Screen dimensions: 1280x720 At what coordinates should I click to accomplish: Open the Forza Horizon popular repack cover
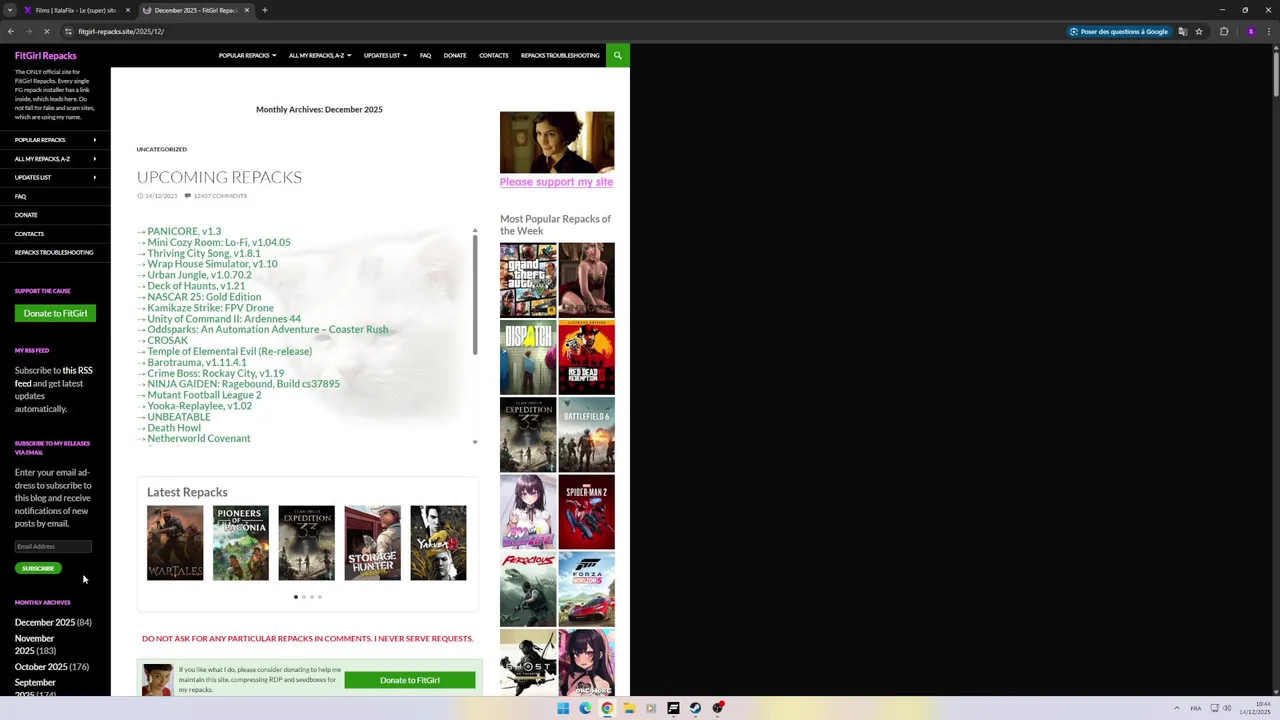586,589
